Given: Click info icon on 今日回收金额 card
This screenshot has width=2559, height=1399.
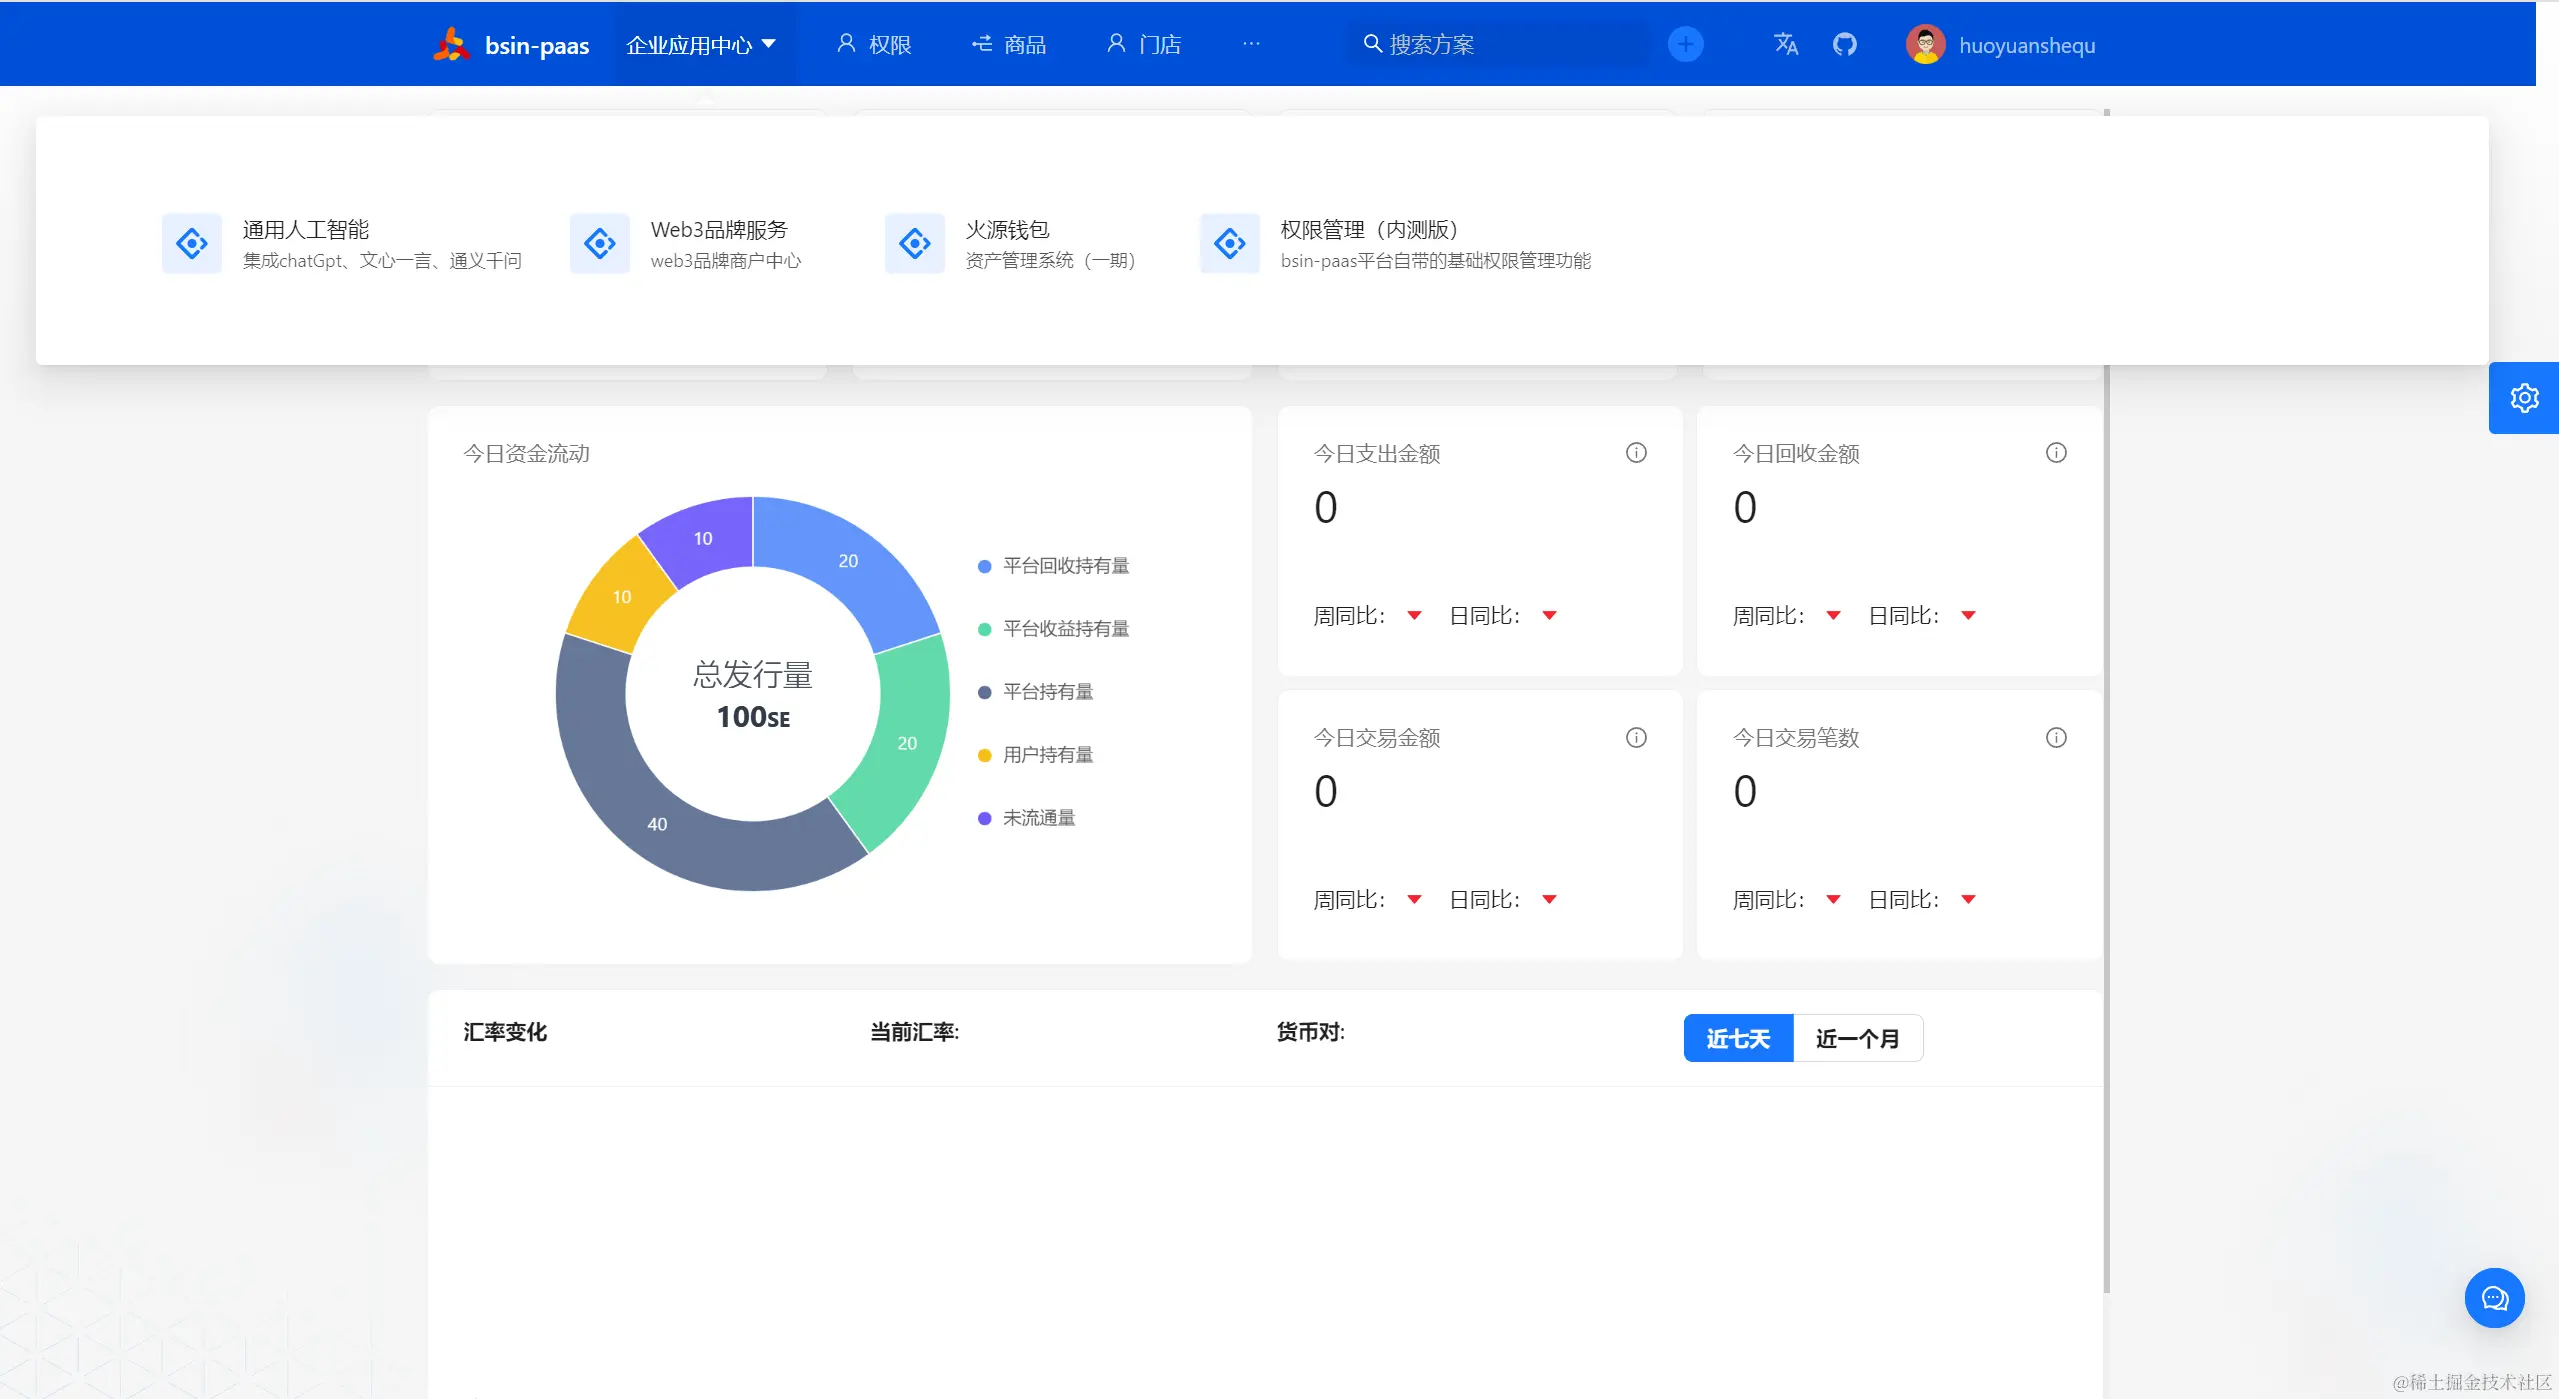Looking at the screenshot, I should pyautogui.click(x=2056, y=453).
